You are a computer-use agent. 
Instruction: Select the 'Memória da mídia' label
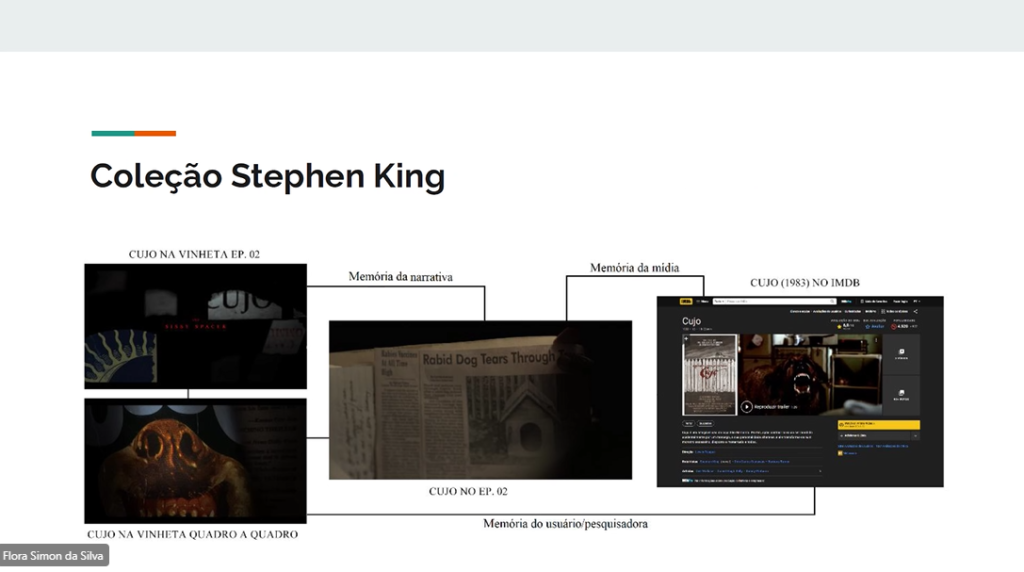634,268
